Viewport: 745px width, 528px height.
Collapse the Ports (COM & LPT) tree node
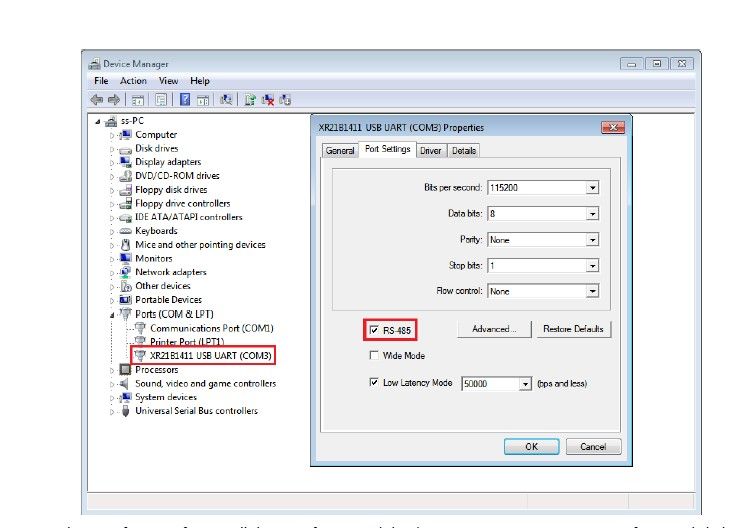[x=112, y=314]
